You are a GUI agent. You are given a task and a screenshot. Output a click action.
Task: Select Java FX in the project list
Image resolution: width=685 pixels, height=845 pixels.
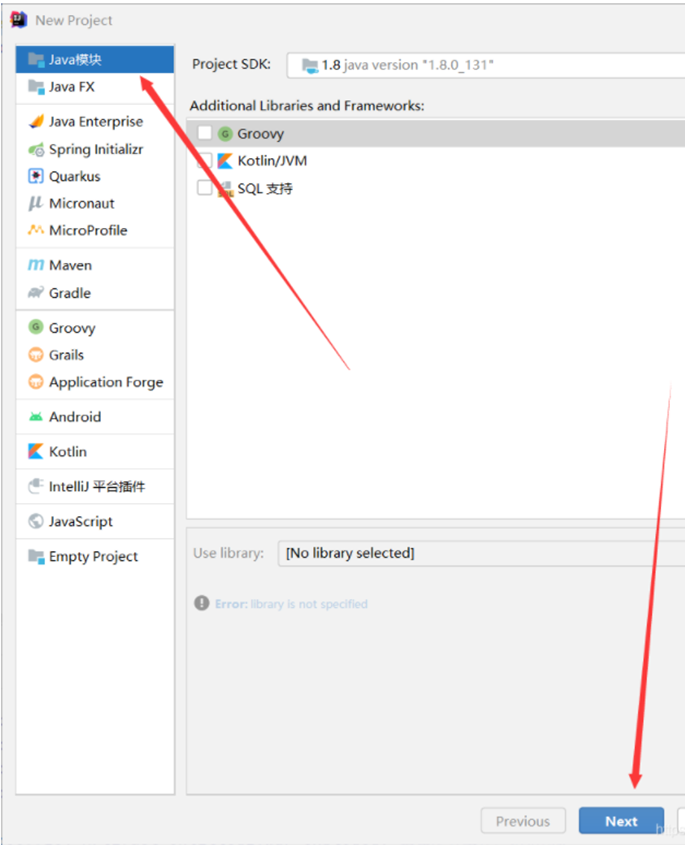(x=95, y=87)
